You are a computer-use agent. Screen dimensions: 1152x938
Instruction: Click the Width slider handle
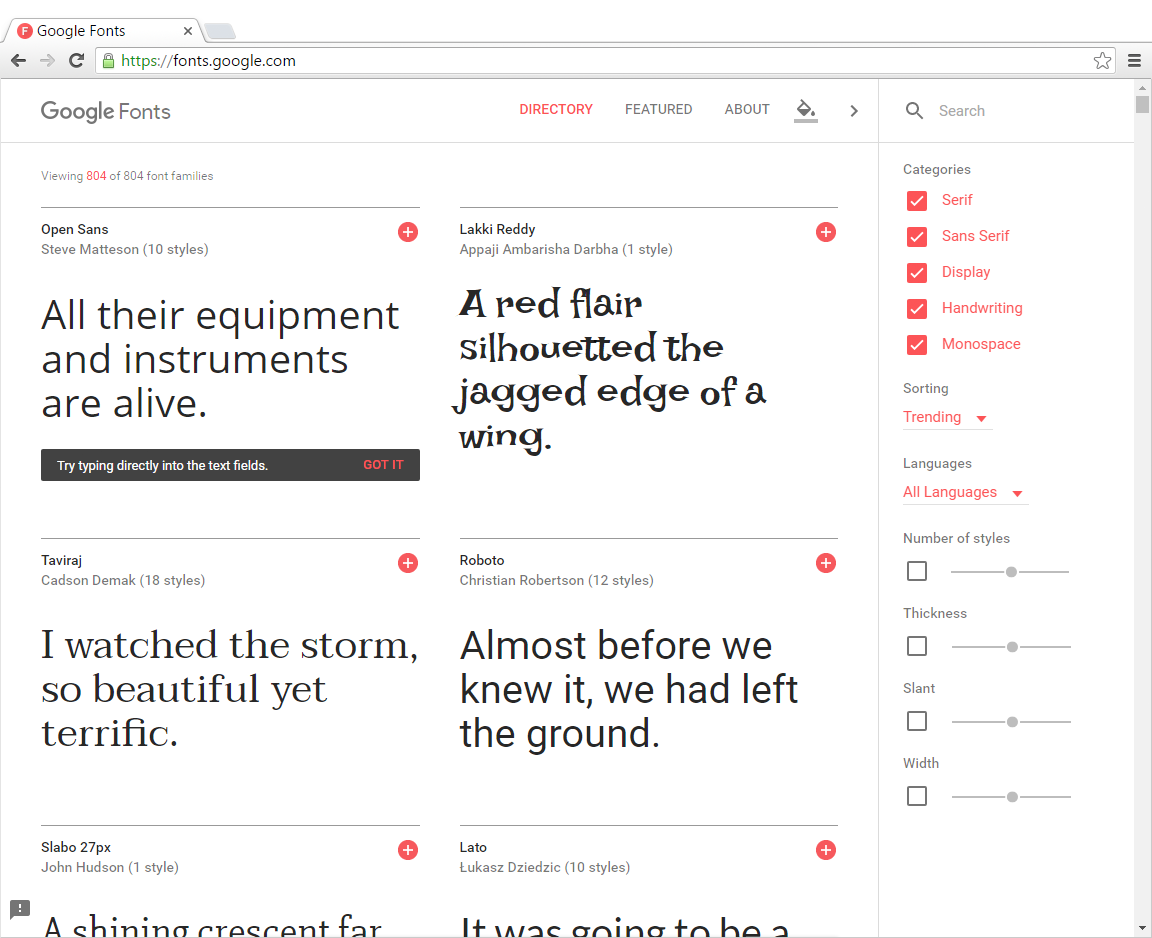coord(1012,797)
